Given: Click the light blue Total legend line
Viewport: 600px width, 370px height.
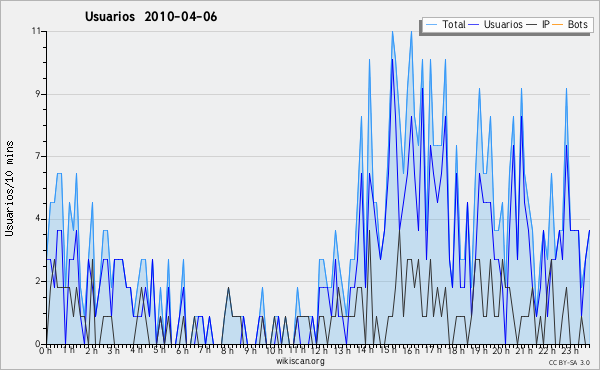Looking at the screenshot, I should pyautogui.click(x=431, y=25).
